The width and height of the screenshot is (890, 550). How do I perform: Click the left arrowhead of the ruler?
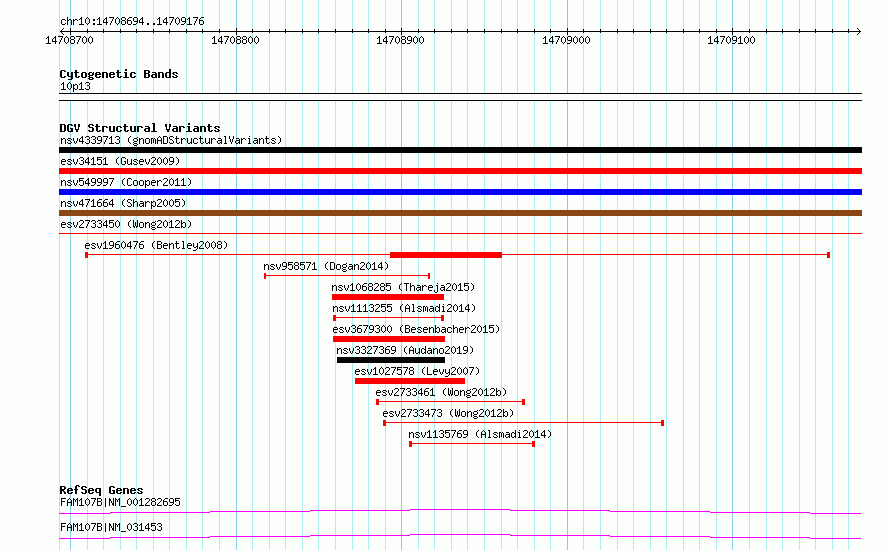click(x=62, y=31)
